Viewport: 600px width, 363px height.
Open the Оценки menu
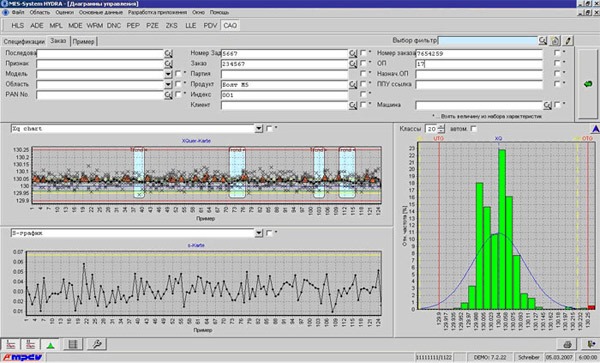tap(64, 12)
